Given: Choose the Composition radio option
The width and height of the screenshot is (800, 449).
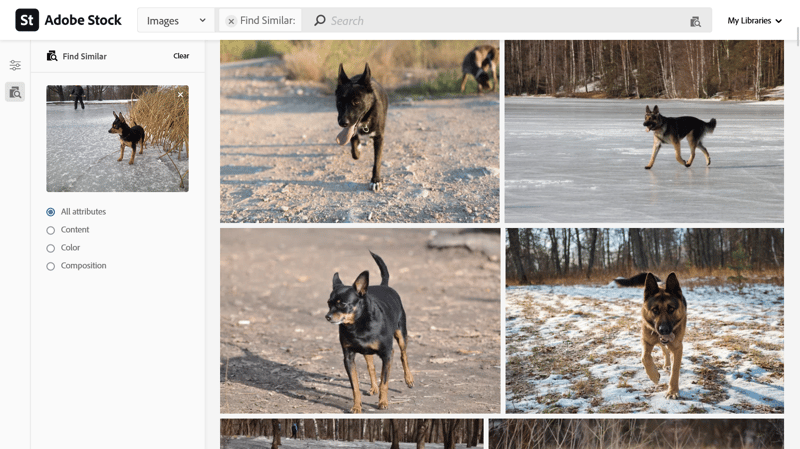Looking at the screenshot, I should [51, 266].
